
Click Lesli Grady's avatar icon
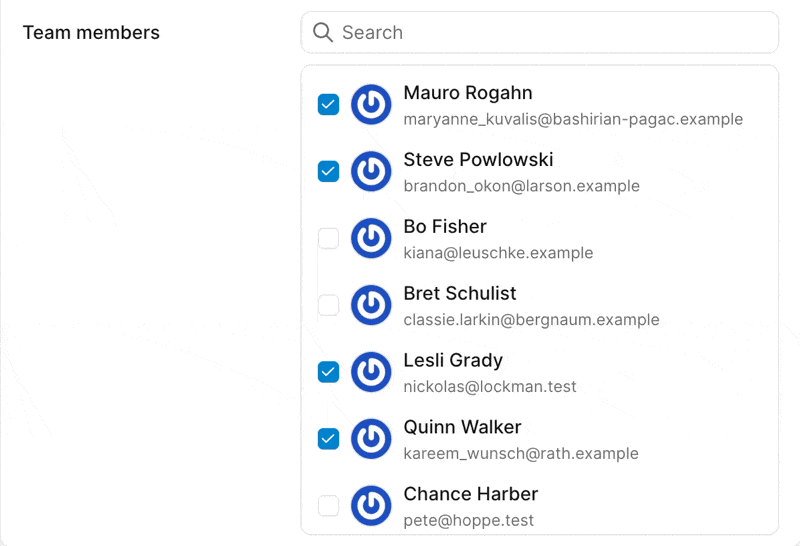(x=371, y=372)
